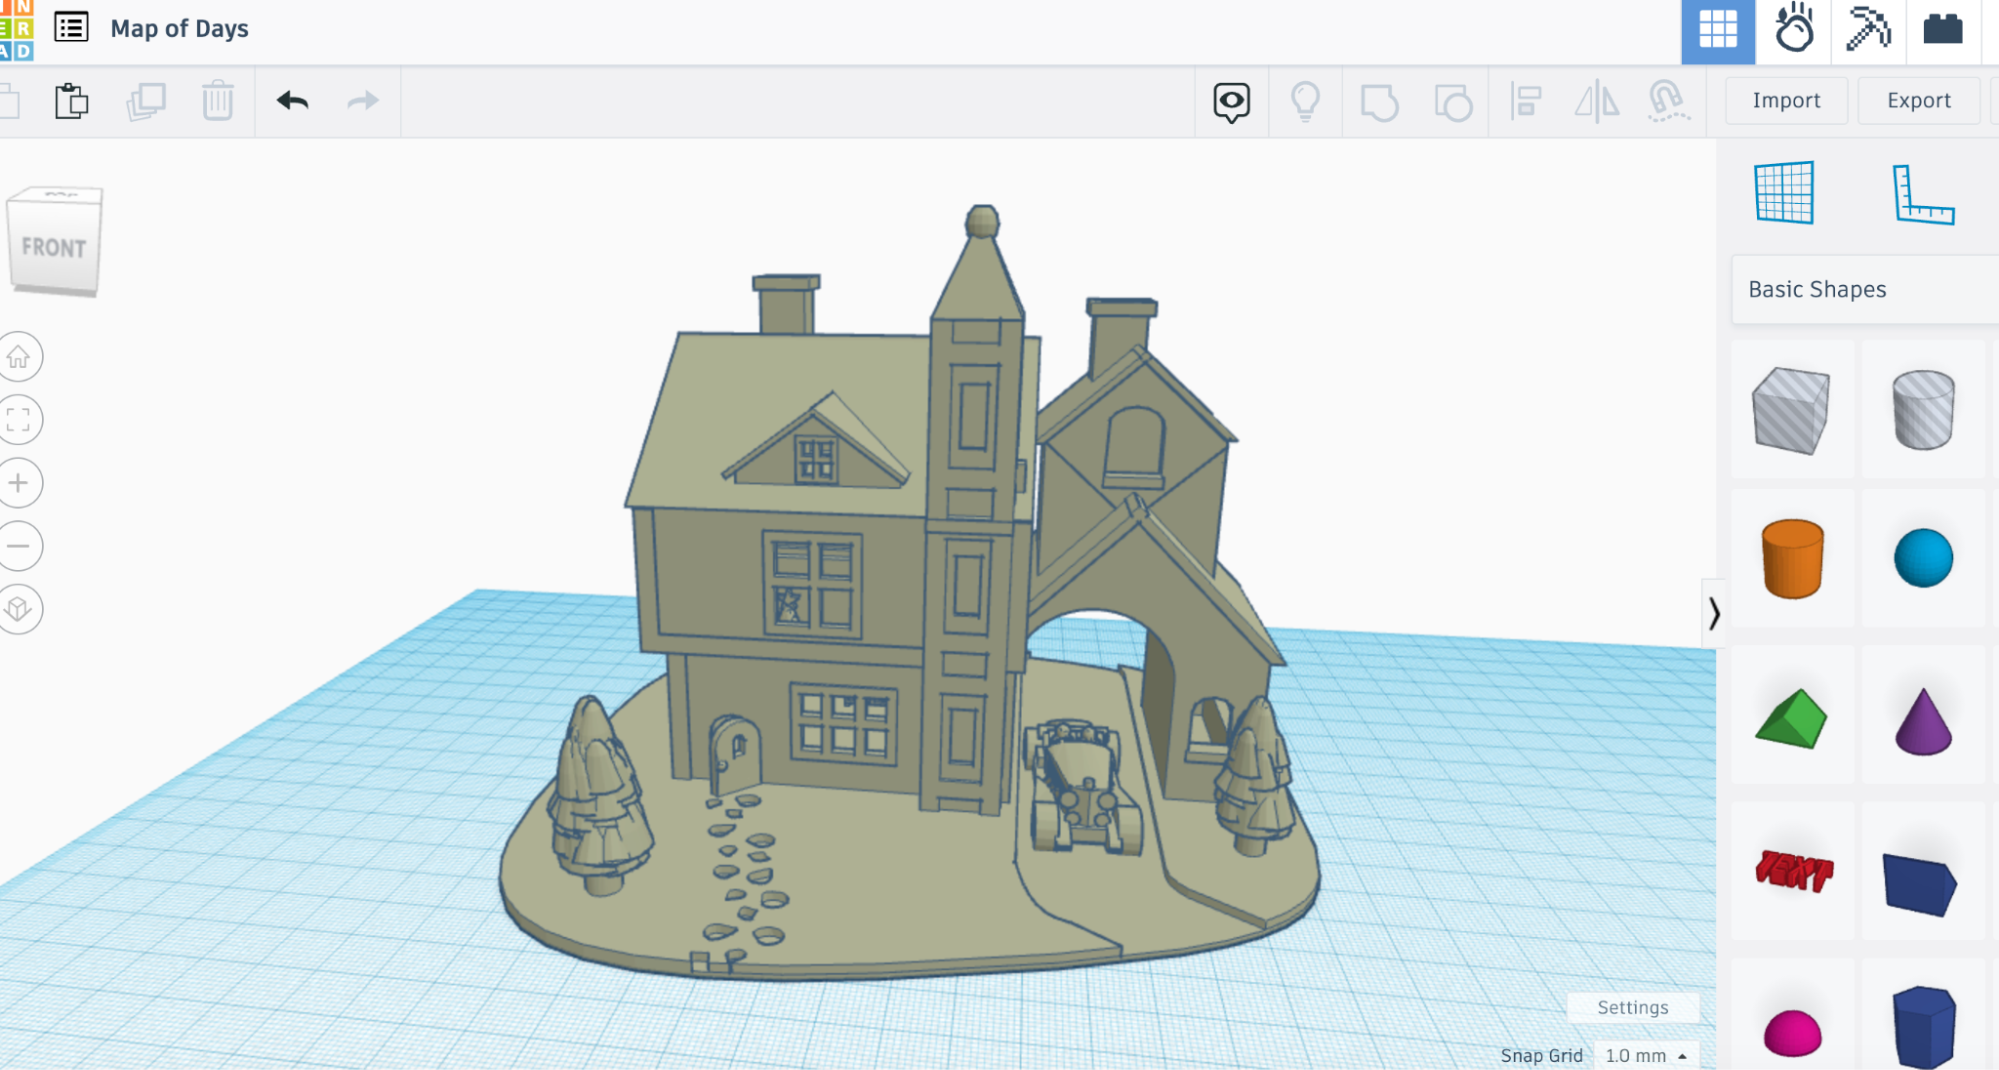Open the Snap Grid 1.0 mm dropdown
This screenshot has height=1070, width=1999.
pos(1645,1055)
